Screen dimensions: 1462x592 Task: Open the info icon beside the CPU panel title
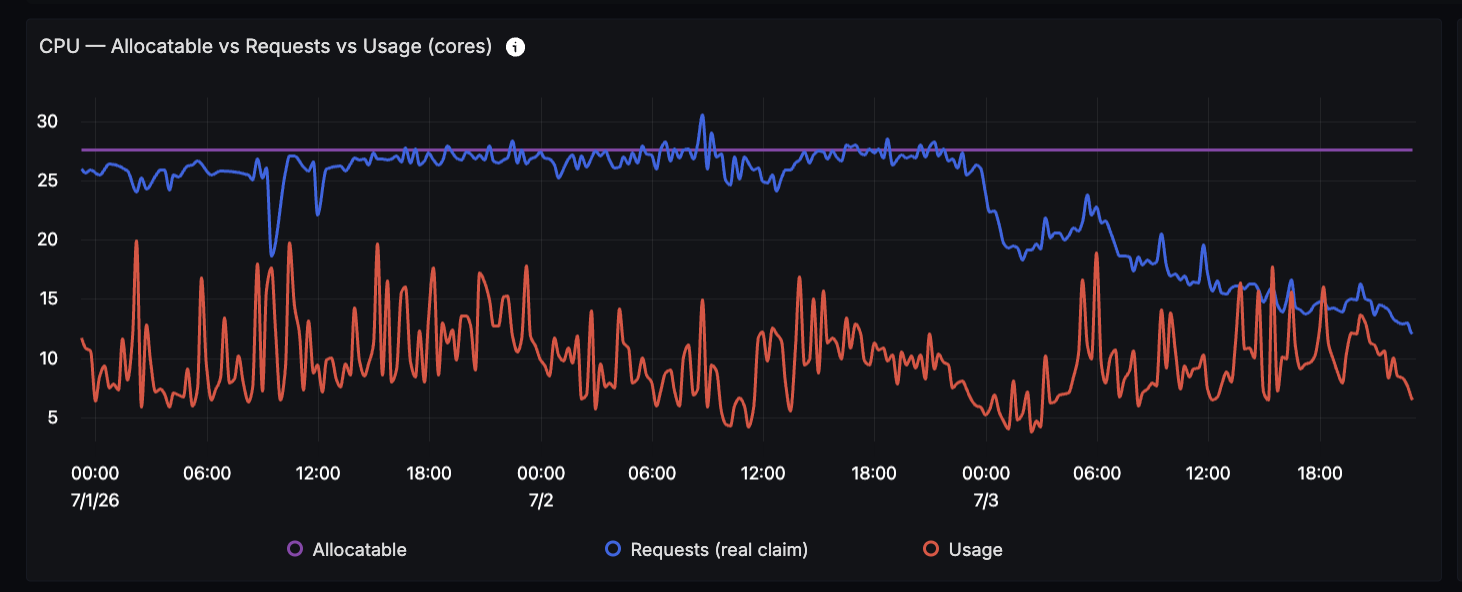pyautogui.click(x=516, y=47)
